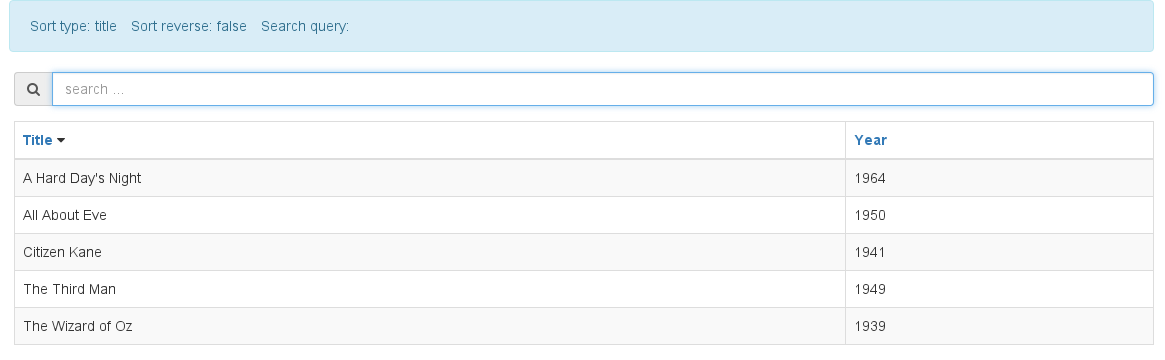Select the 1939 year cell
This screenshot has height=360, width=1165.
[999, 327]
